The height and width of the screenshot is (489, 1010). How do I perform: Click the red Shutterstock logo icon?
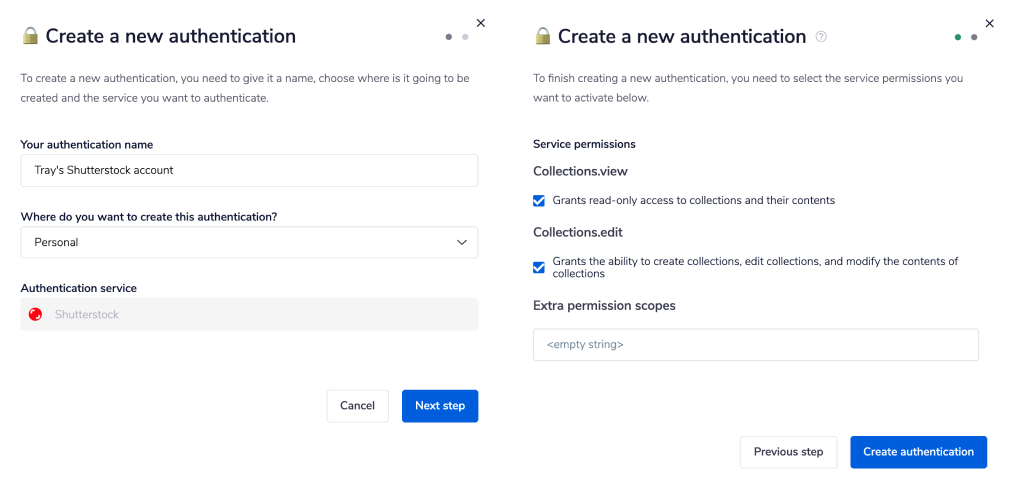pos(36,314)
